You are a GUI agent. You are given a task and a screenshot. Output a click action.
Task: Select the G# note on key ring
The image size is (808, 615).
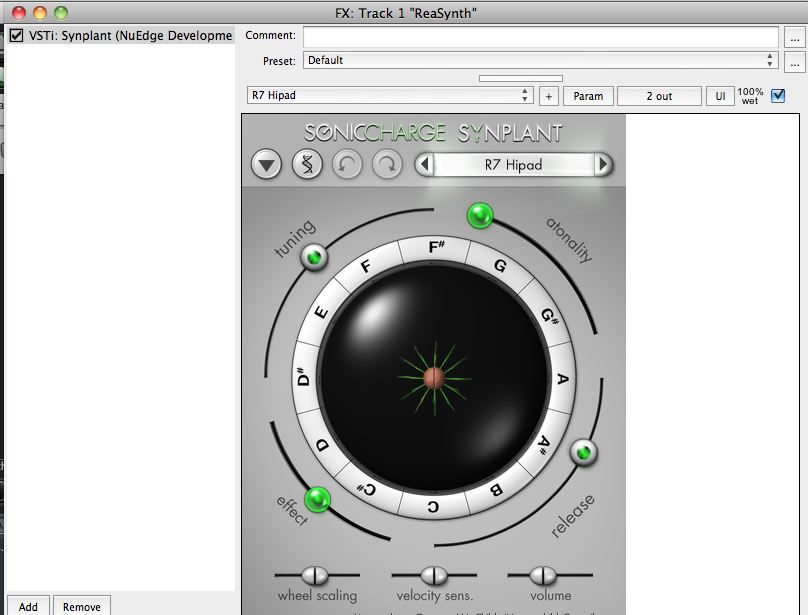pos(548,315)
